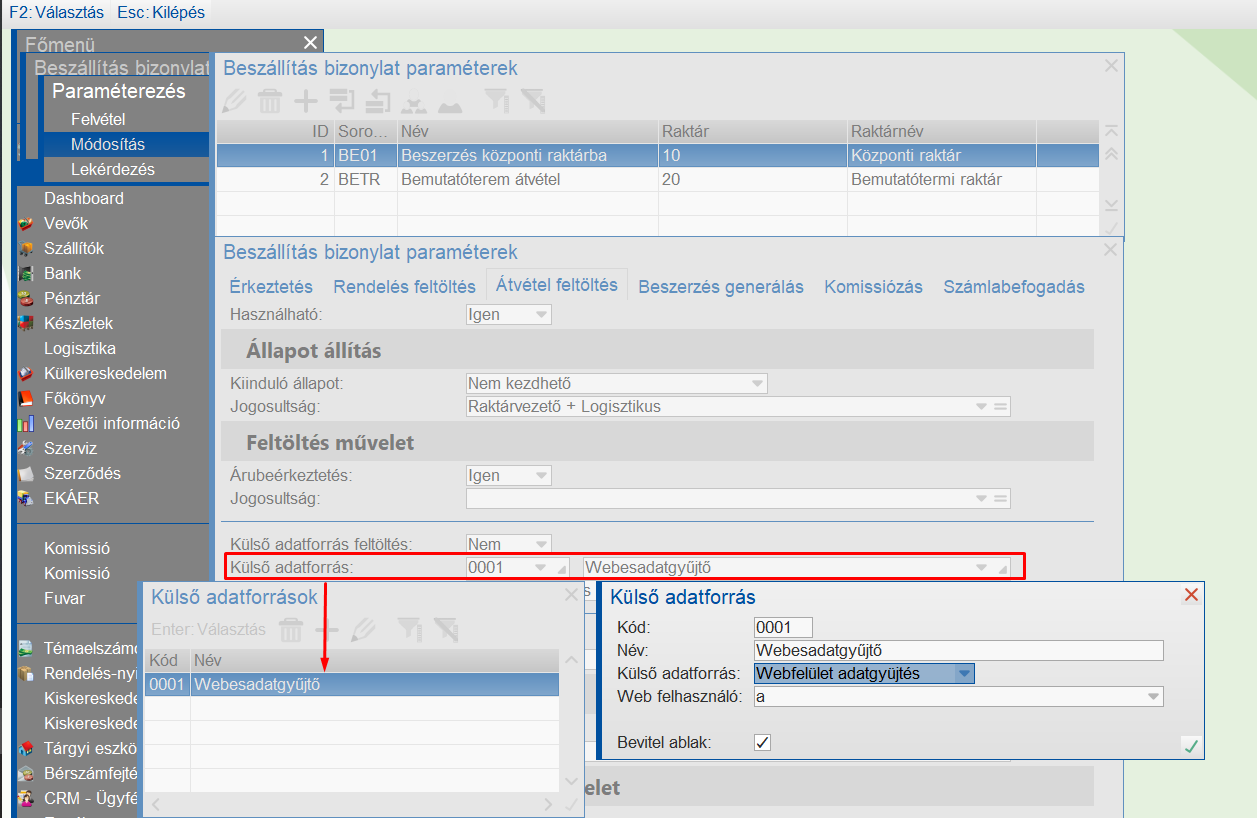The width and height of the screenshot is (1257, 818).
Task: Switch to the Számlabefogadás tab
Action: 1014,286
